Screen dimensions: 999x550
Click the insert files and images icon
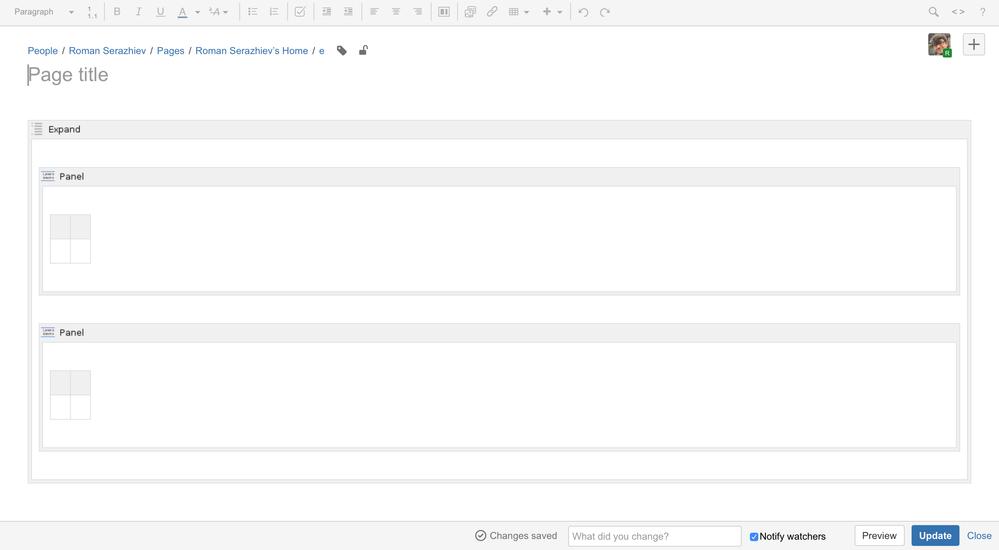coord(470,12)
